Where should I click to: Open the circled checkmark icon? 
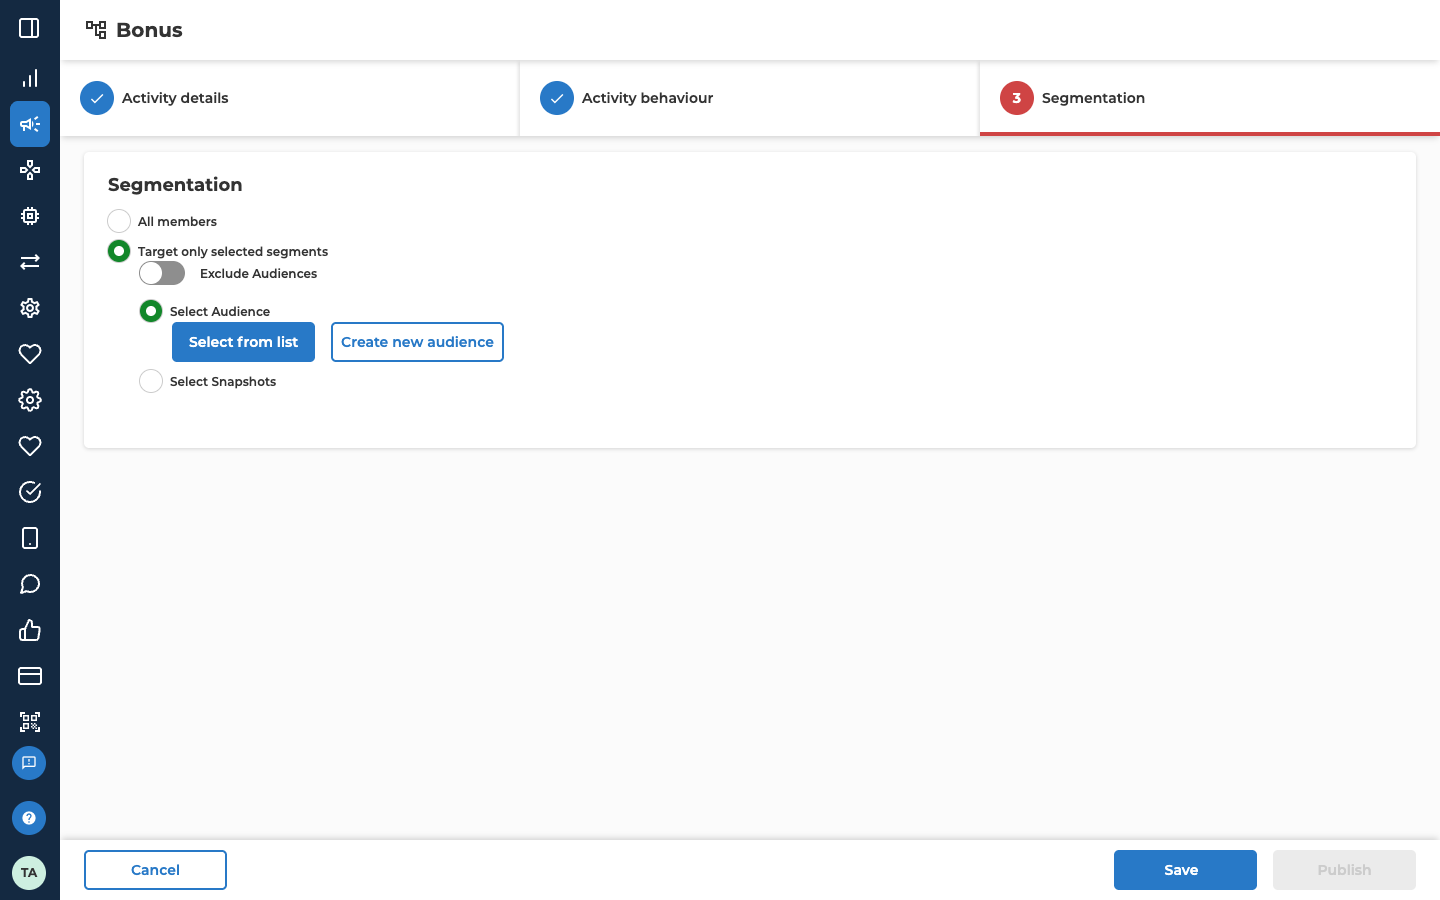pyautogui.click(x=30, y=492)
